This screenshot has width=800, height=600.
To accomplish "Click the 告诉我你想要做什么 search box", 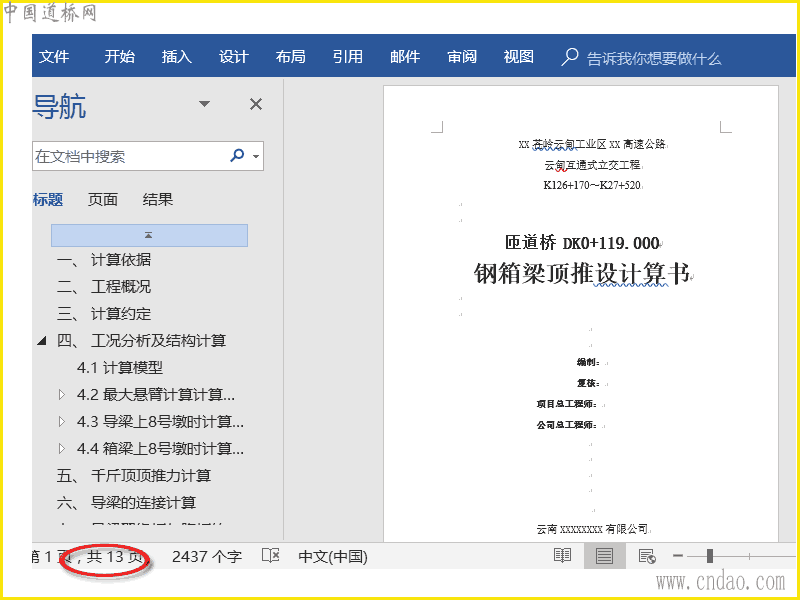I will click(x=654, y=59).
